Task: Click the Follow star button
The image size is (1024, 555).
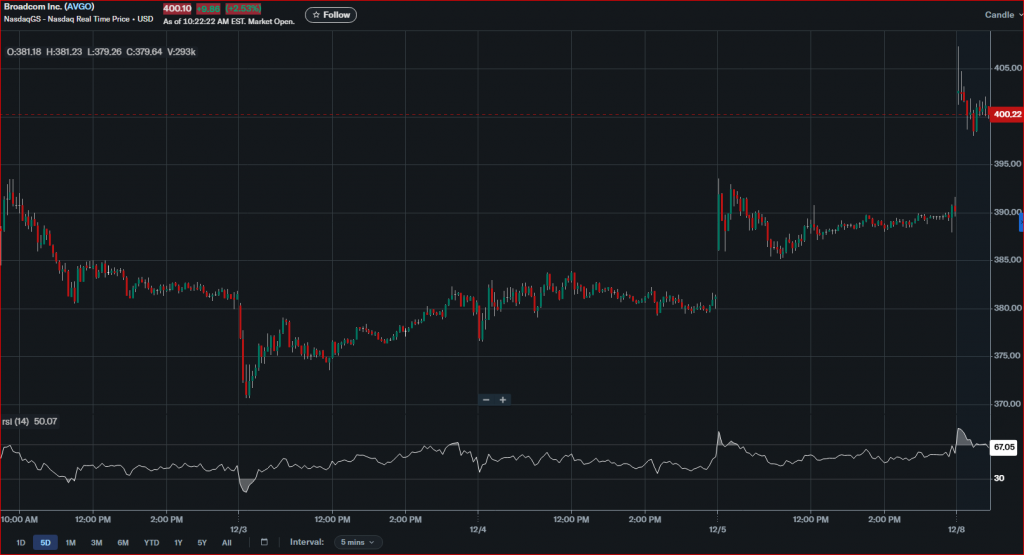Action: click(331, 15)
